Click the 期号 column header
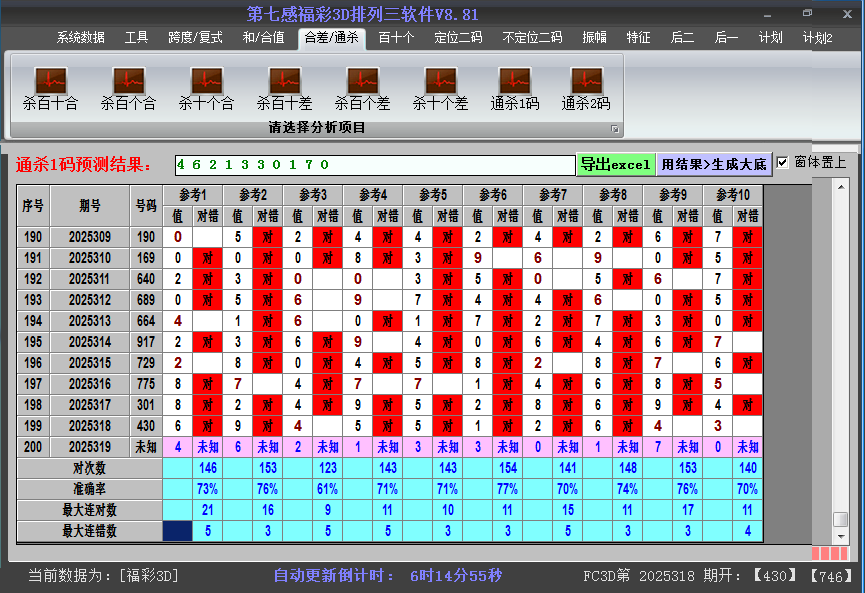Image resolution: width=865 pixels, height=593 pixels. [x=90, y=206]
